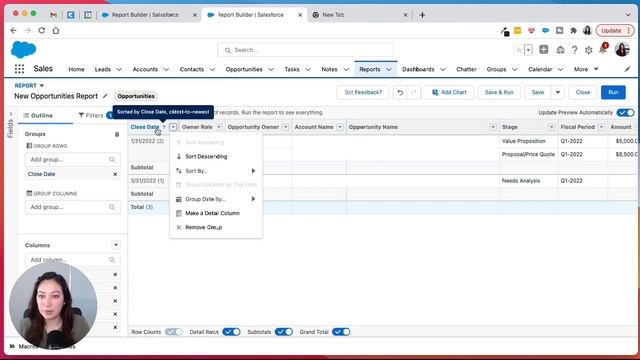Viewport: 640px width, 360px height.
Task: Click the Add column input field
Action: pos(72,260)
